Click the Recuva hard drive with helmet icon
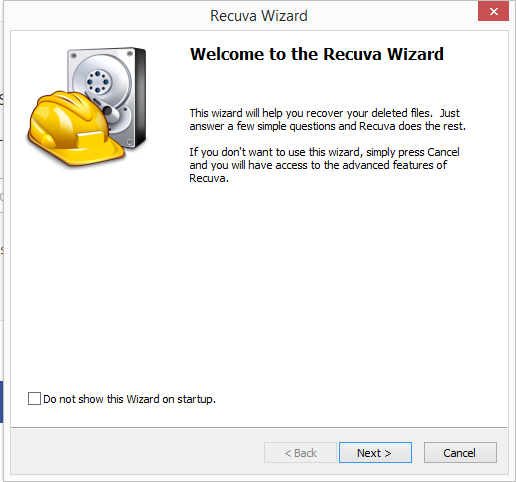The height and width of the screenshot is (482, 516). [x=87, y=107]
